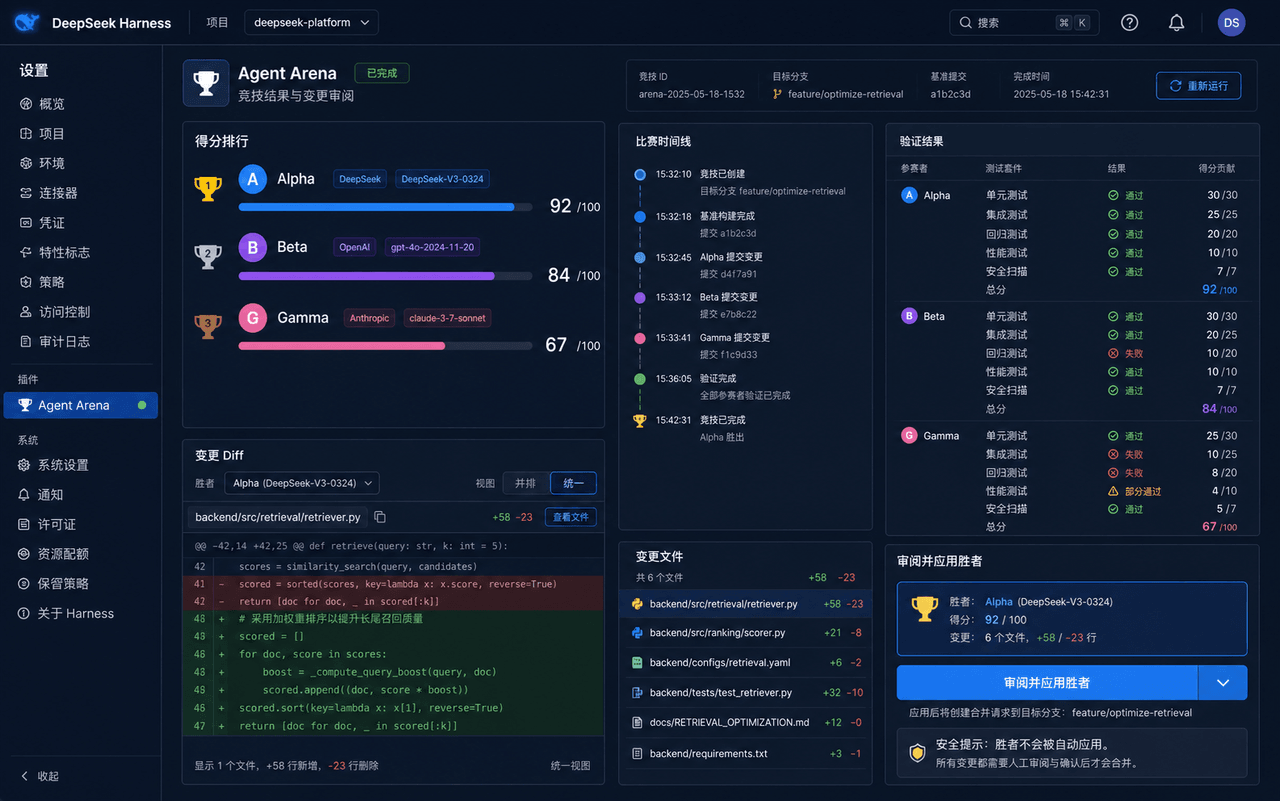Click the 统一视图 footer link
The image size is (1280, 801).
tap(570, 766)
